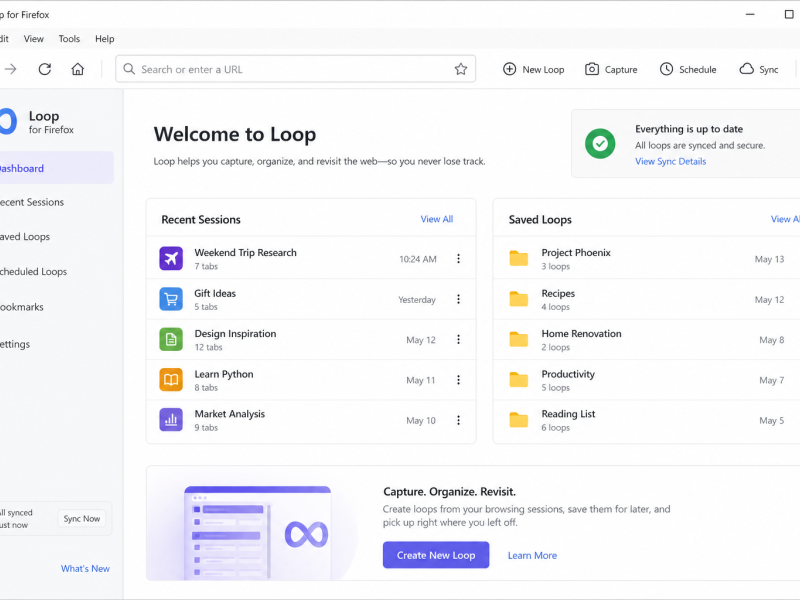This screenshot has width=800, height=600.
Task: Create a New Loop from toolbar
Action: point(533,69)
